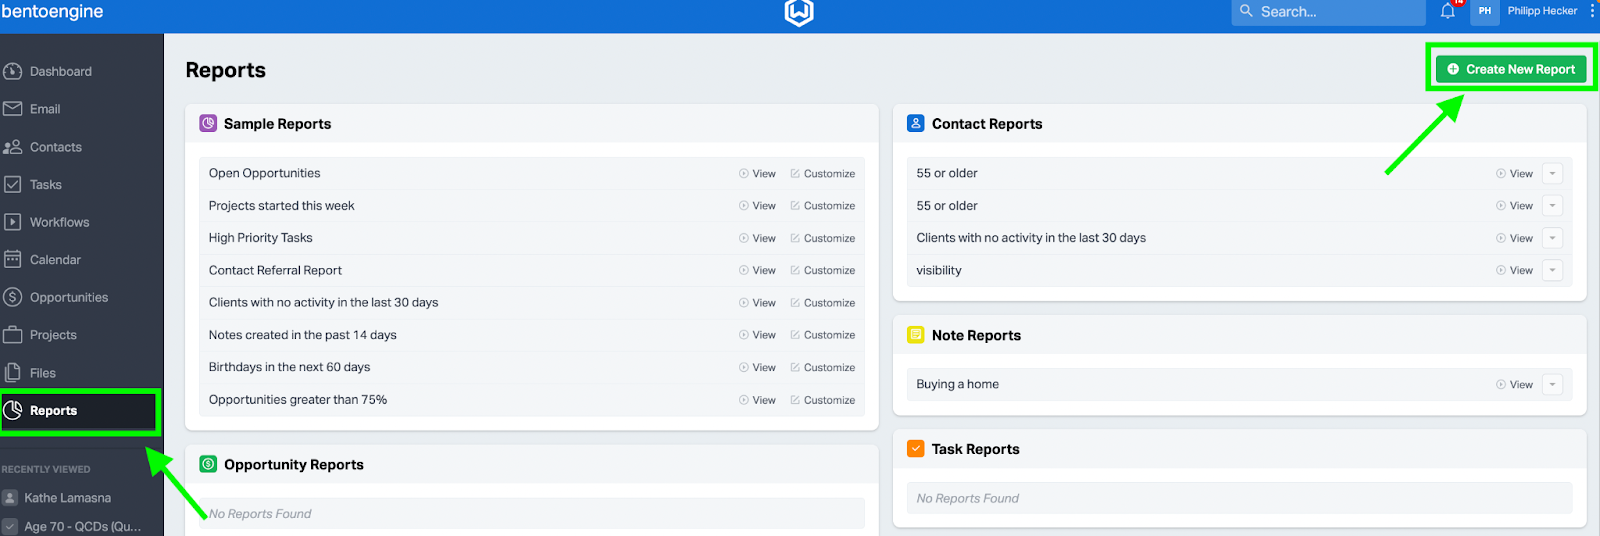This screenshot has height=536, width=1600.
Task: Click the Contacts people icon
Action: [x=13, y=147]
